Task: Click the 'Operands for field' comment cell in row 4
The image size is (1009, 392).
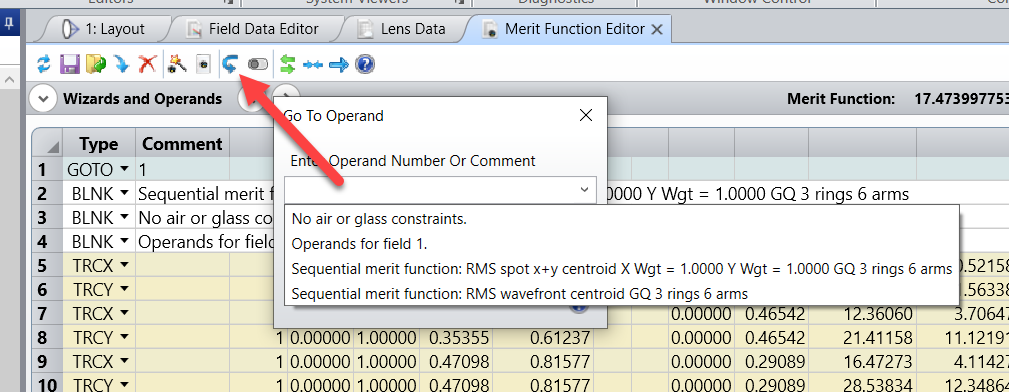Action: coord(205,242)
